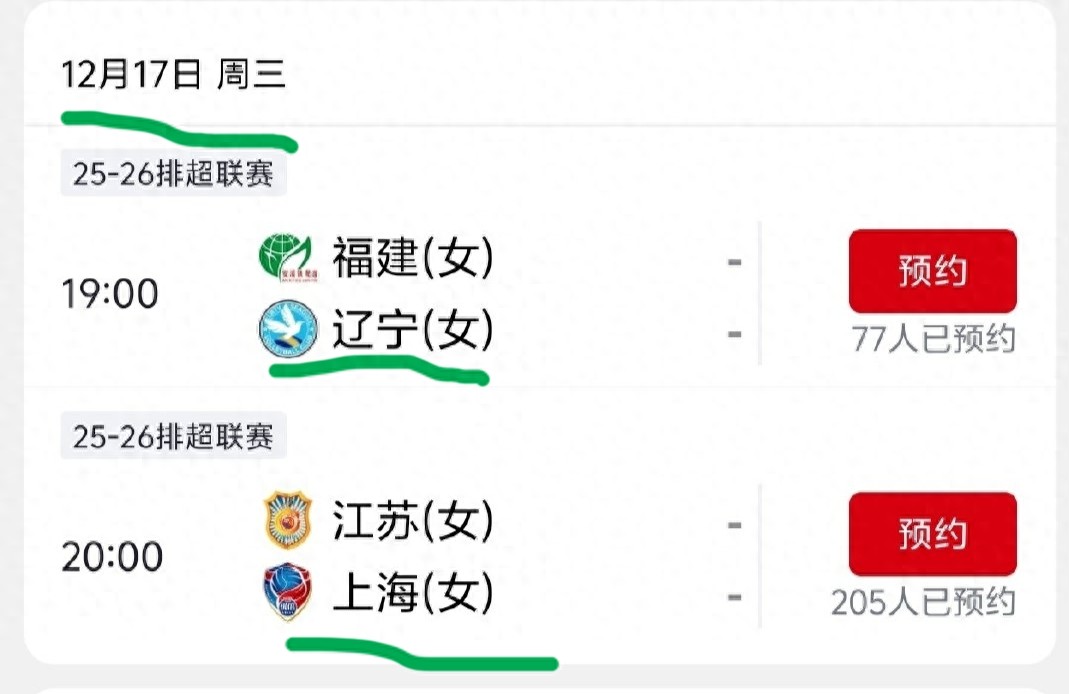Image resolution: width=1069 pixels, height=694 pixels.
Task: Select the 20:00 match time
Action: point(112,557)
